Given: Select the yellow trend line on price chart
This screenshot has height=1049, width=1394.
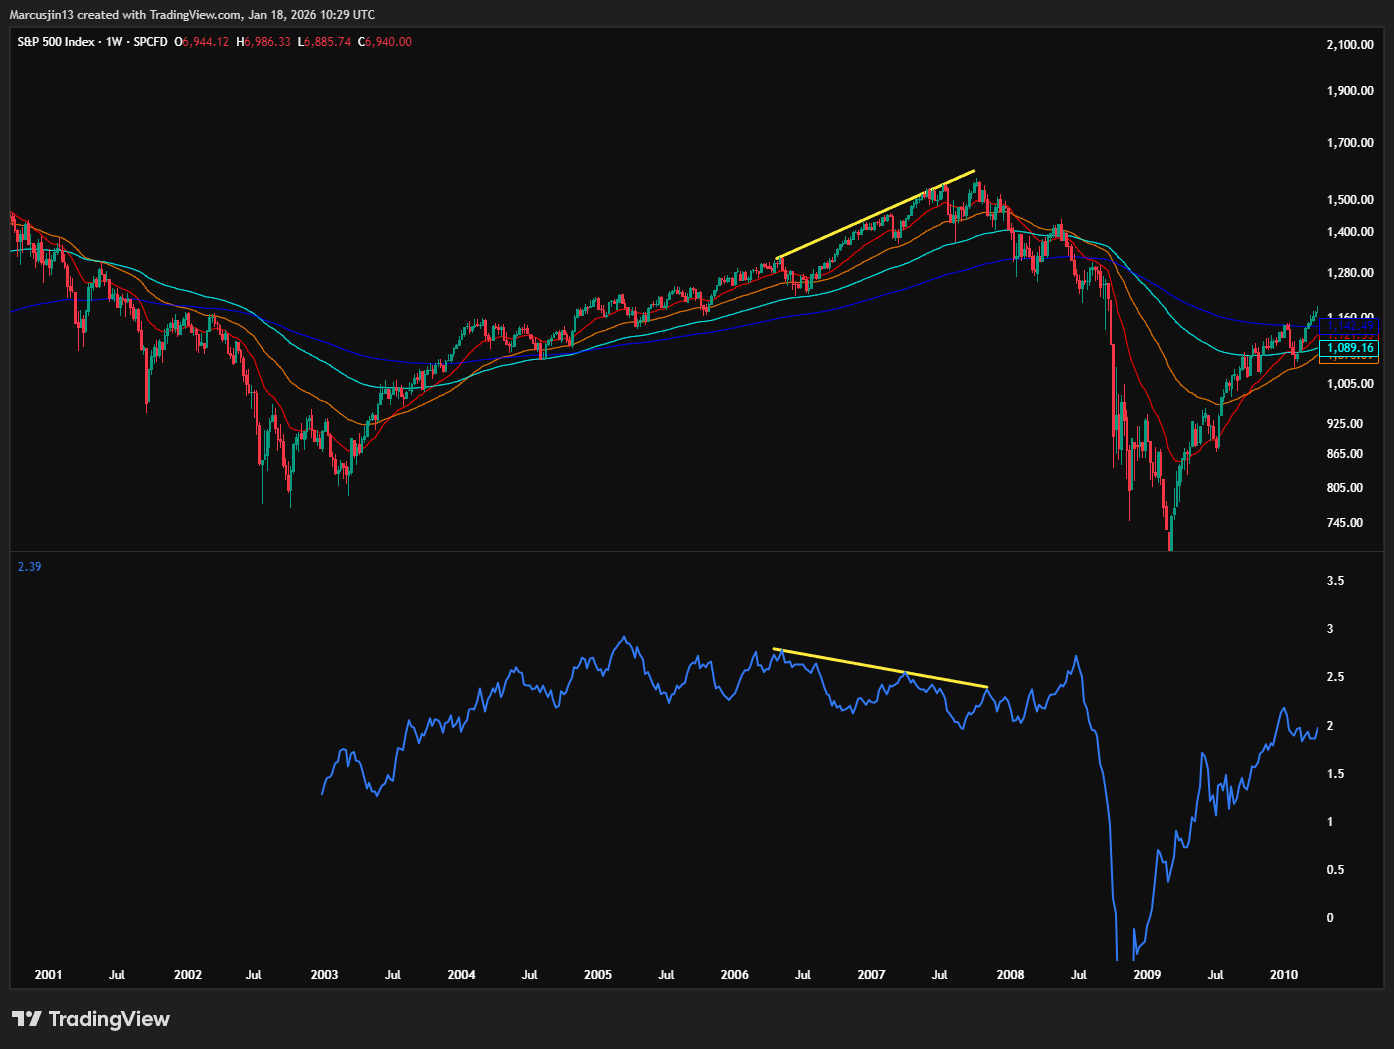Looking at the screenshot, I should pos(875,215).
